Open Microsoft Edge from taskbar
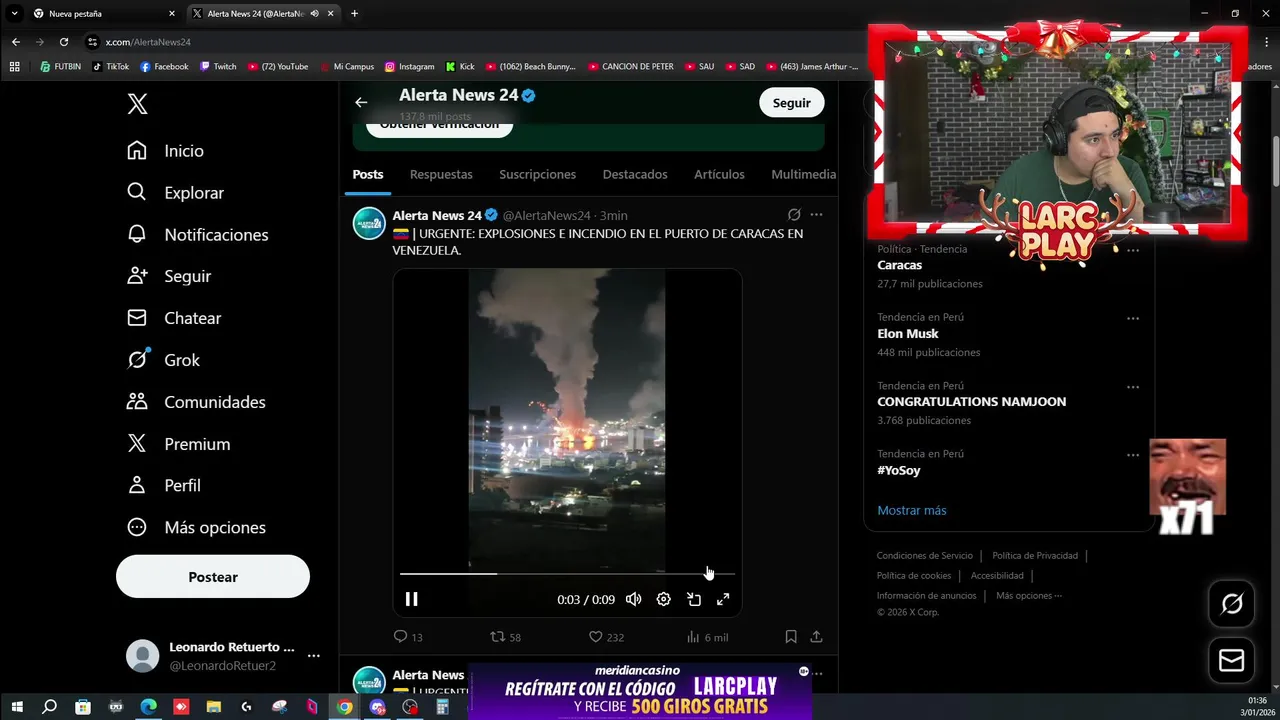 pyautogui.click(x=148, y=707)
